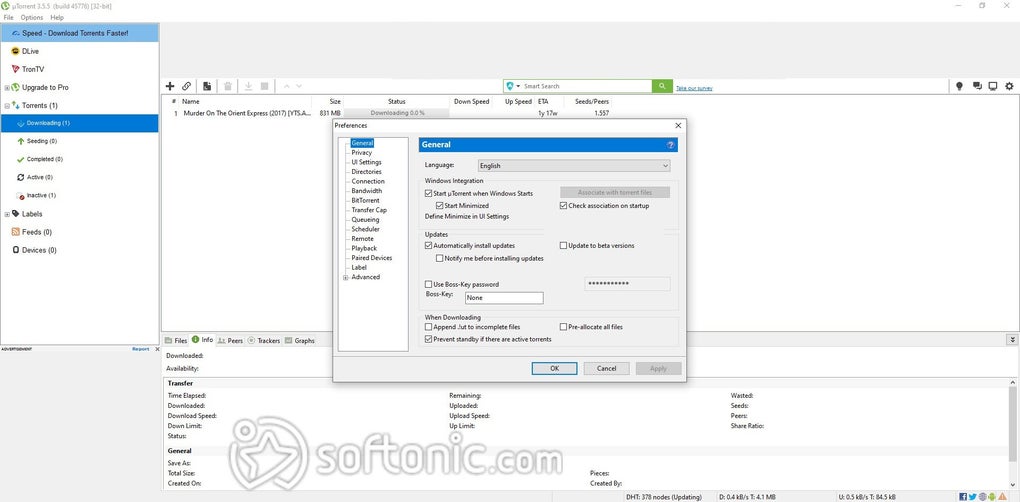
Task: Switch to the Files tab
Action: point(176,340)
